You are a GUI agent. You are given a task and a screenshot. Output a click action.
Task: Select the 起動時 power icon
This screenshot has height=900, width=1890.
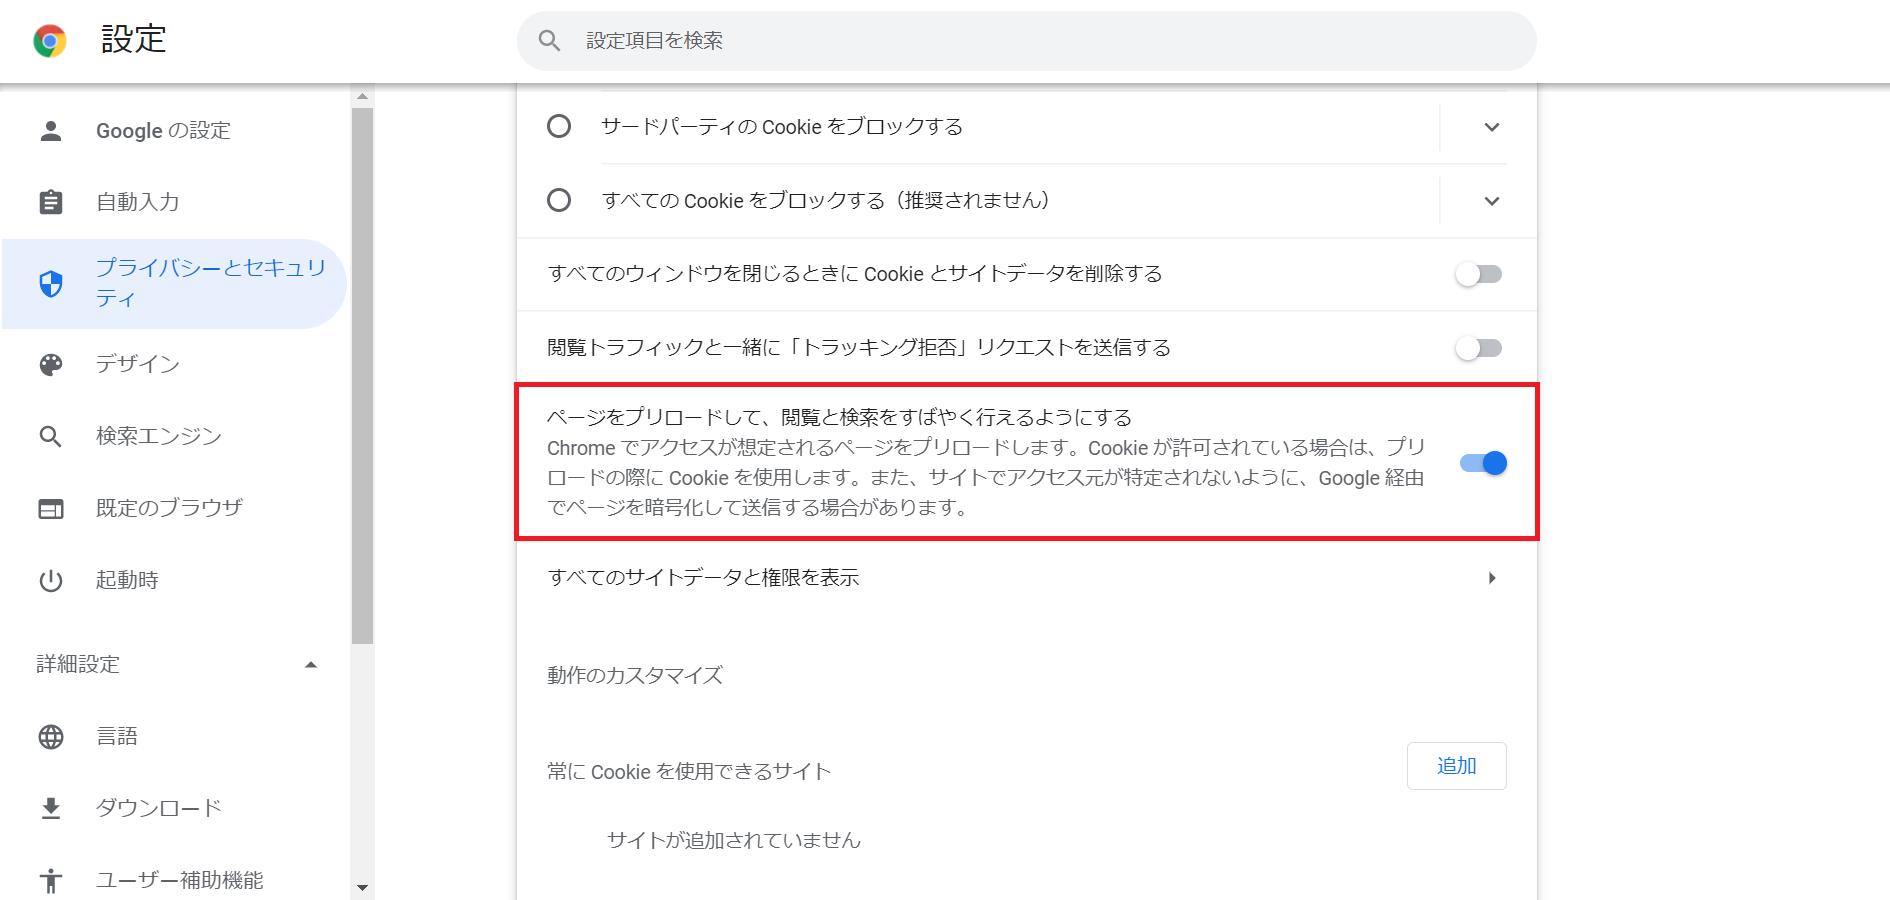click(50, 580)
